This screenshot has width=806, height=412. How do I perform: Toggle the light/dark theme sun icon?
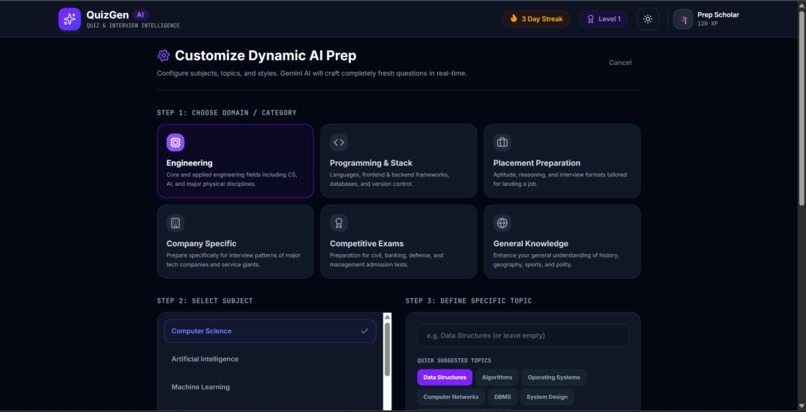tap(648, 19)
